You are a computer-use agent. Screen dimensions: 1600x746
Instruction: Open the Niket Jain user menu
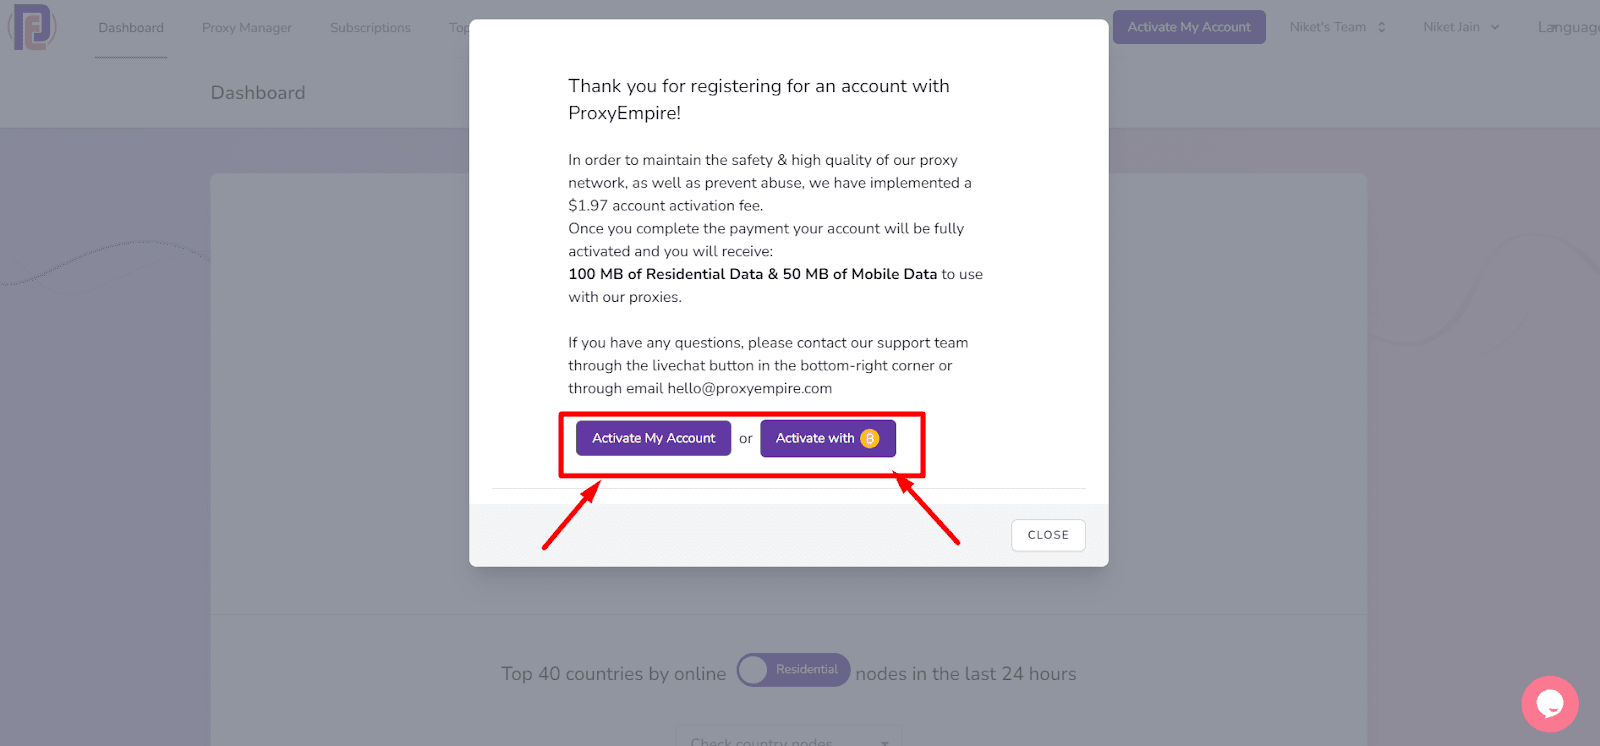[1461, 27]
